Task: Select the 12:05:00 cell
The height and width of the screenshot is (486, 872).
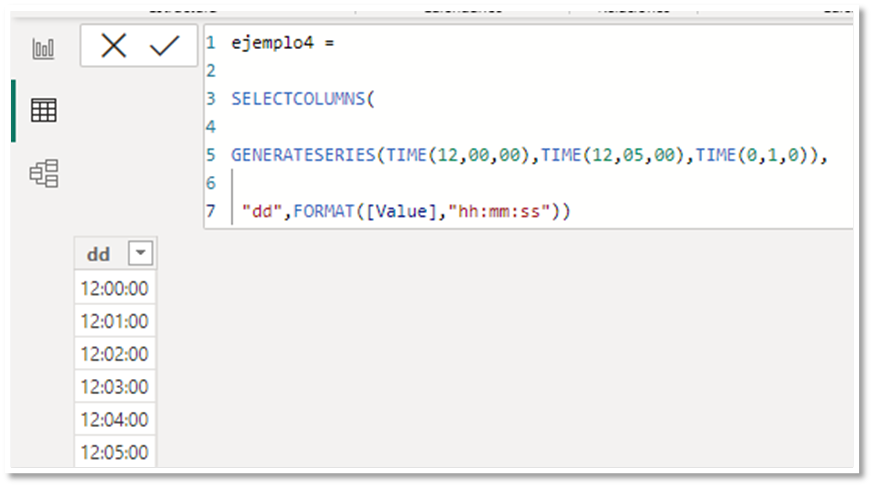Action: point(114,452)
